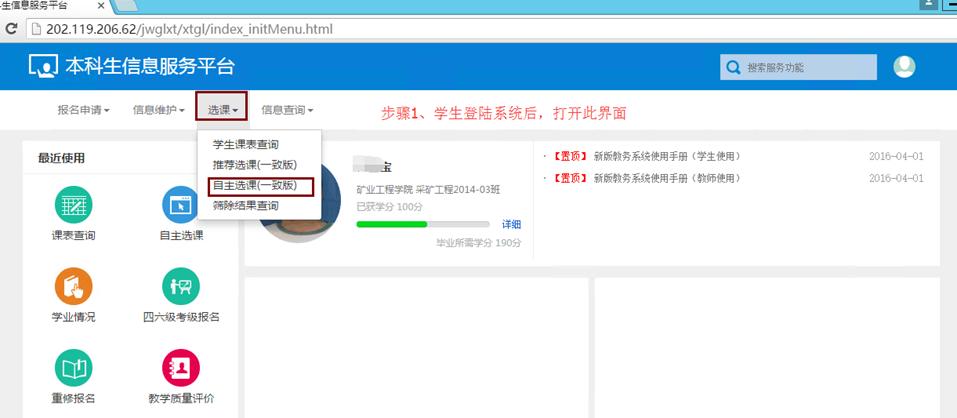957x418 pixels.
Task: Select 学生课表查询 from the menu
Action: [x=246, y=144]
